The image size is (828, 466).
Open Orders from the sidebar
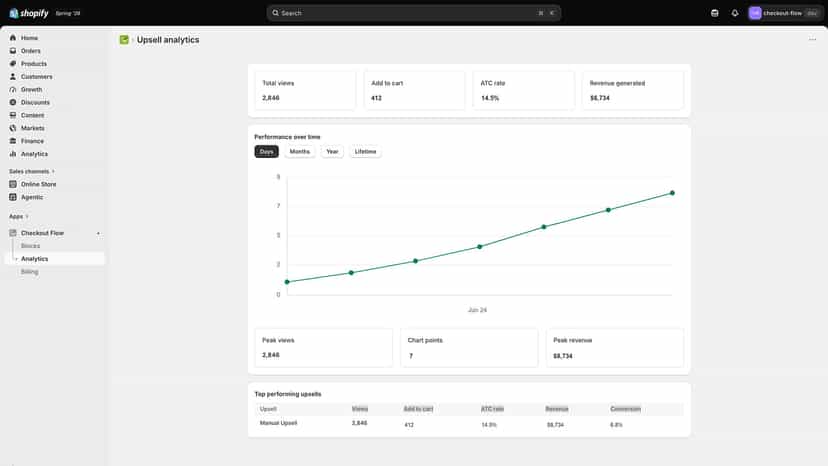pos(30,51)
